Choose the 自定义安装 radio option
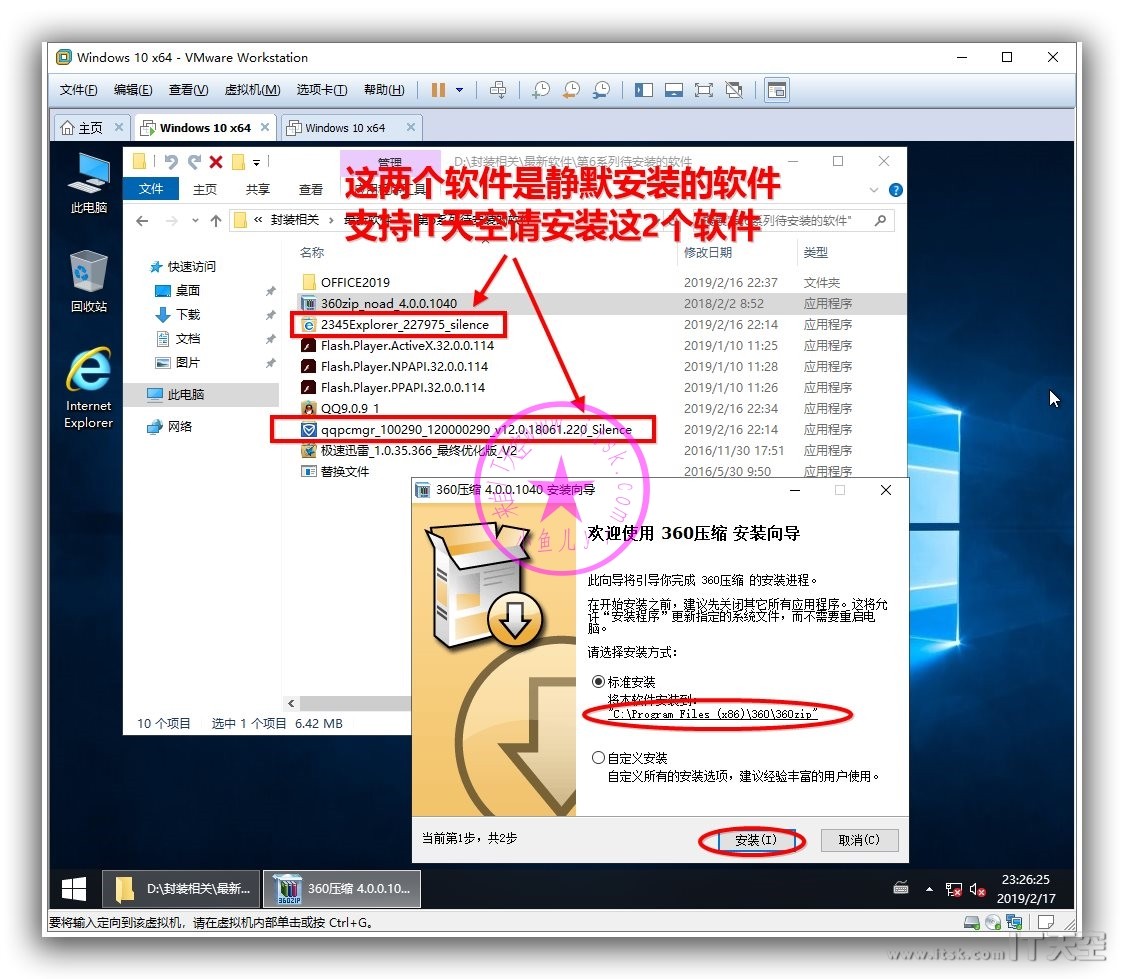1124x979 pixels. (x=598, y=758)
